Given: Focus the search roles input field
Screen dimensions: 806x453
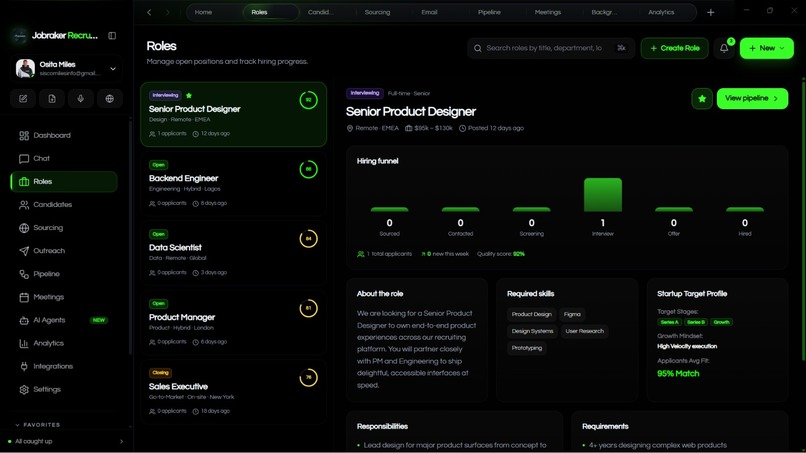Looking at the screenshot, I should pos(551,48).
